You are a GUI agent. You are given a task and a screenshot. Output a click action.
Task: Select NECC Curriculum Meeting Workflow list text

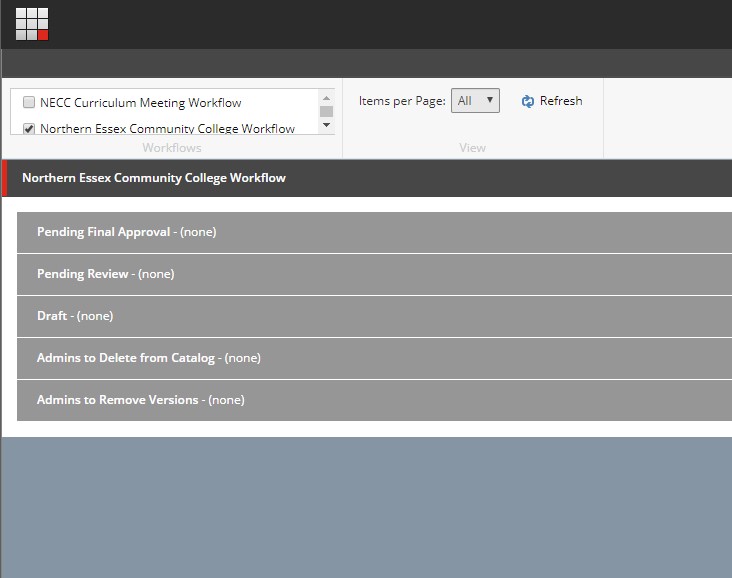(140, 102)
